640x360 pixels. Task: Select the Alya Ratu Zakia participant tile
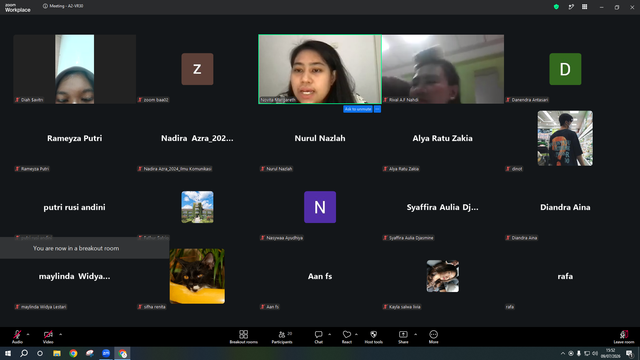[442, 138]
